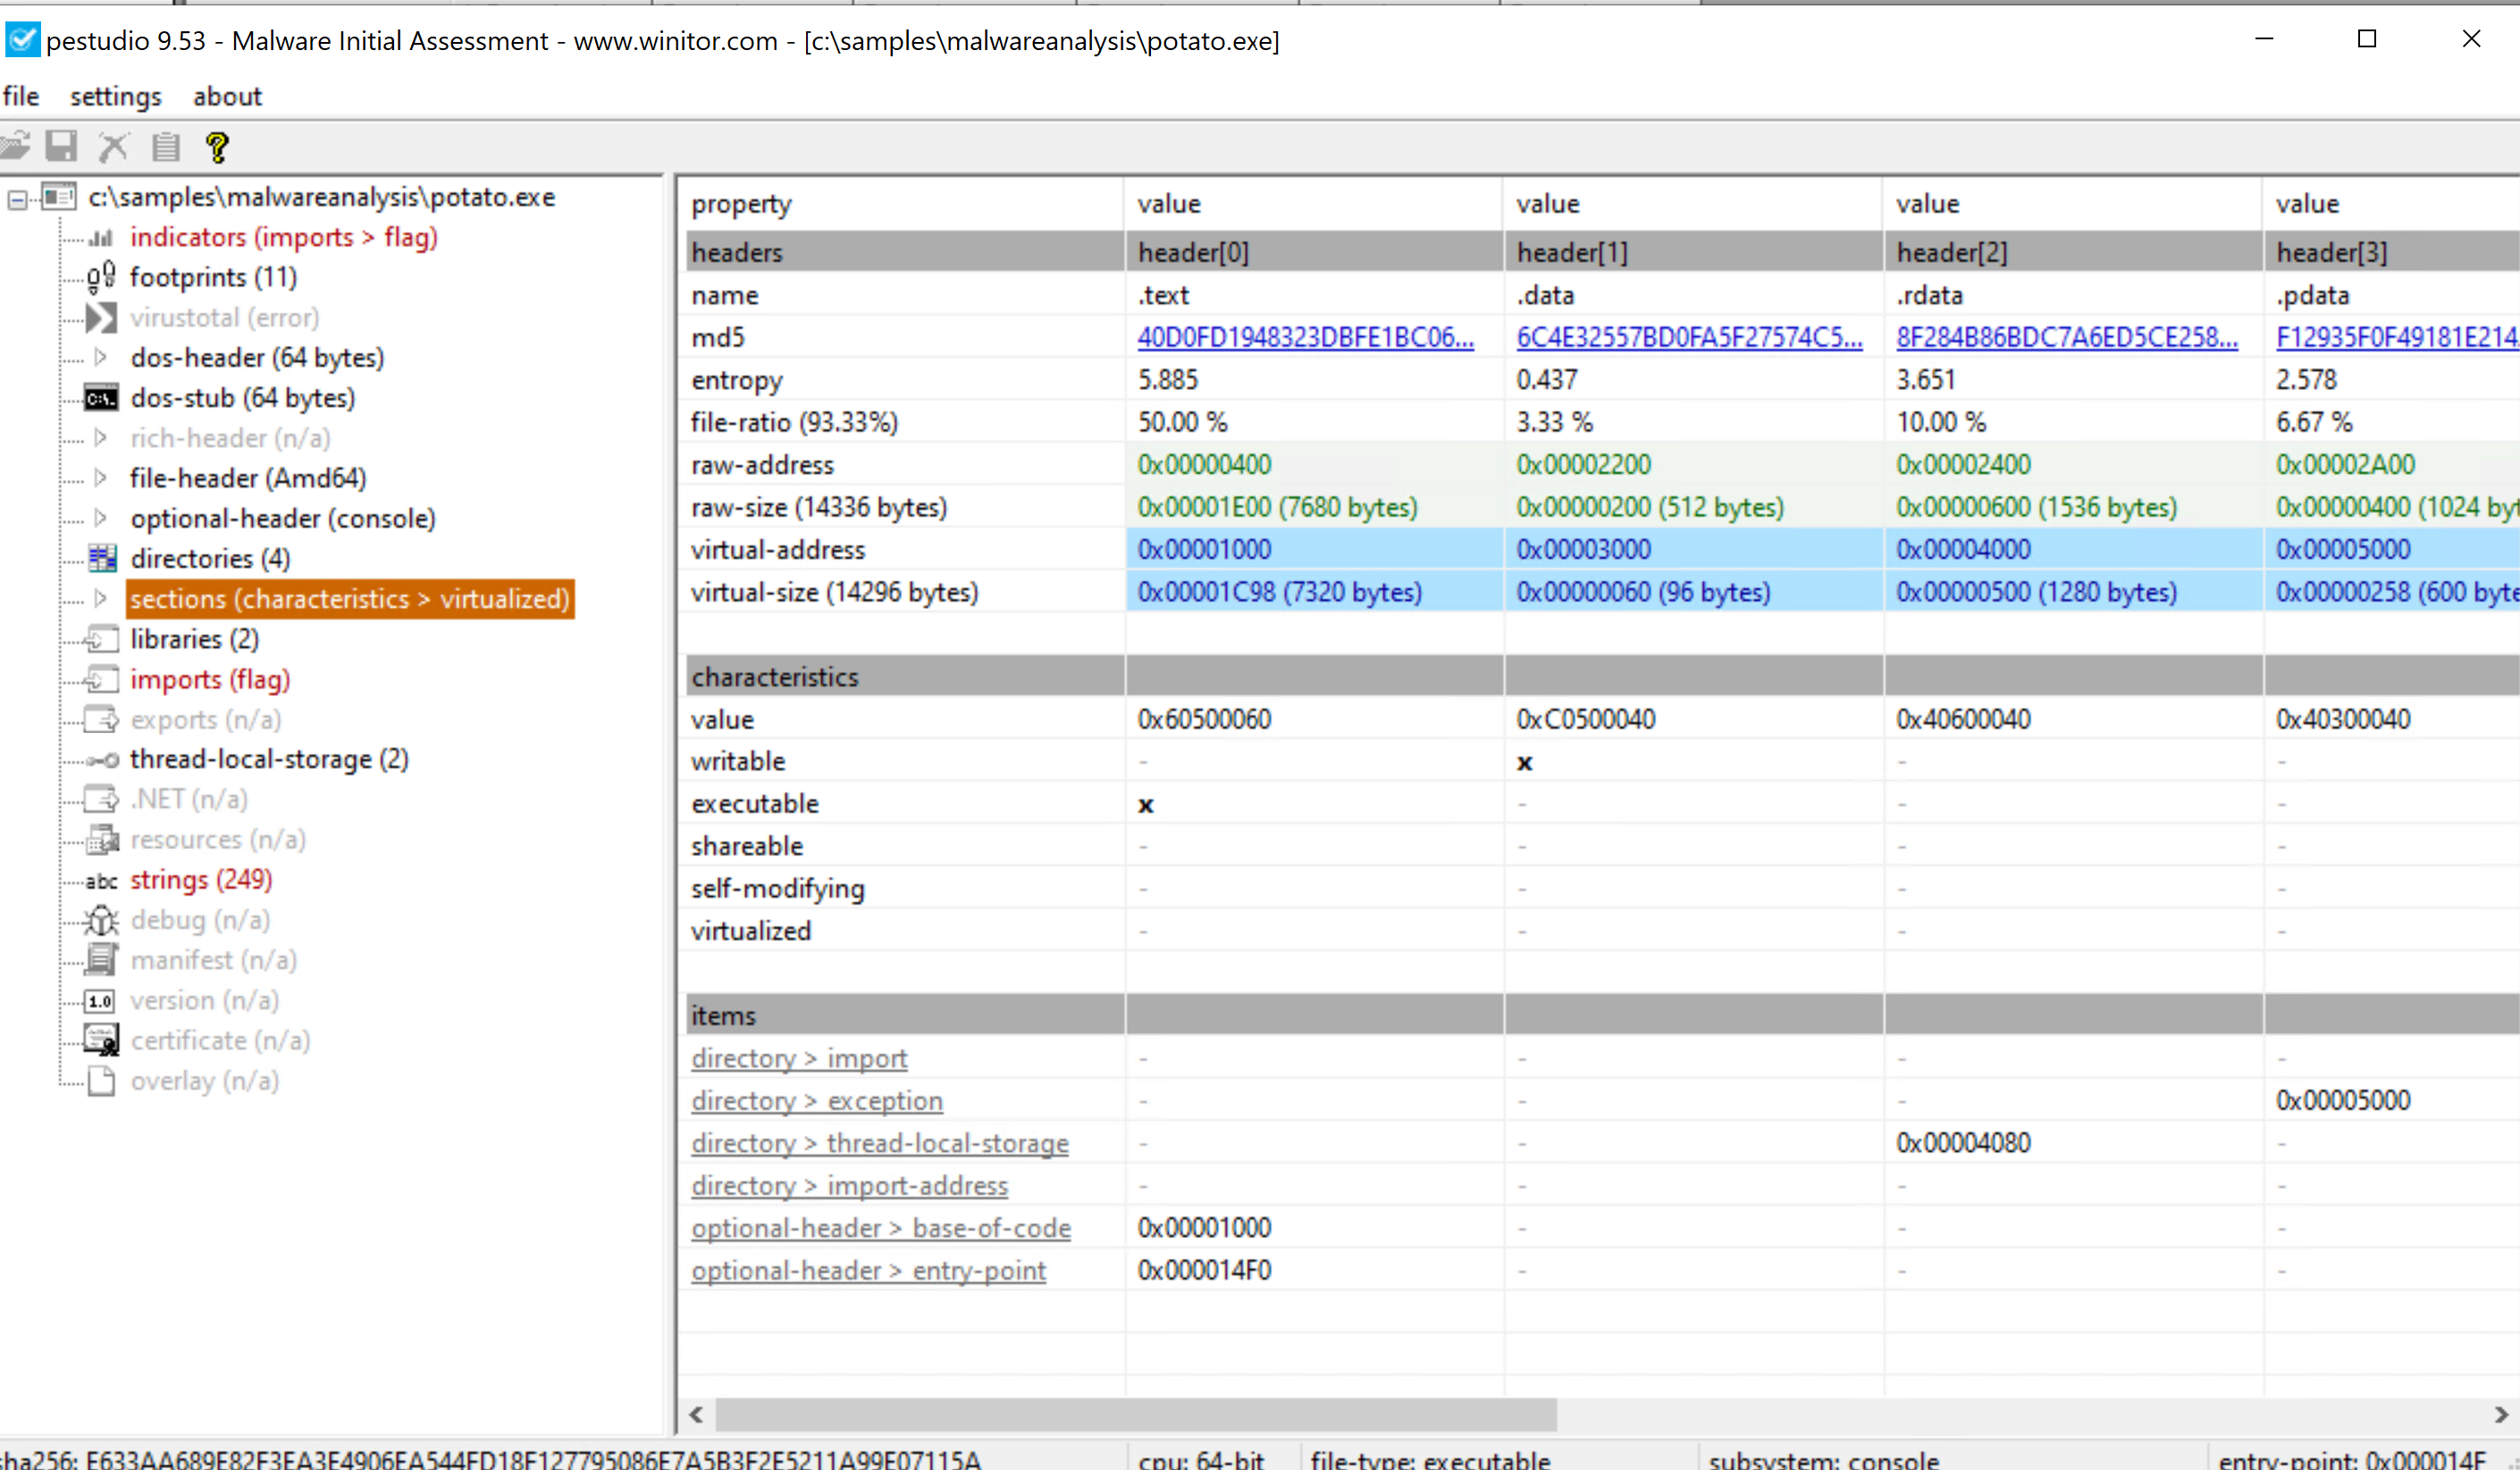Click the thread-local-storage key icon
2520x1470 pixels.
[102, 760]
